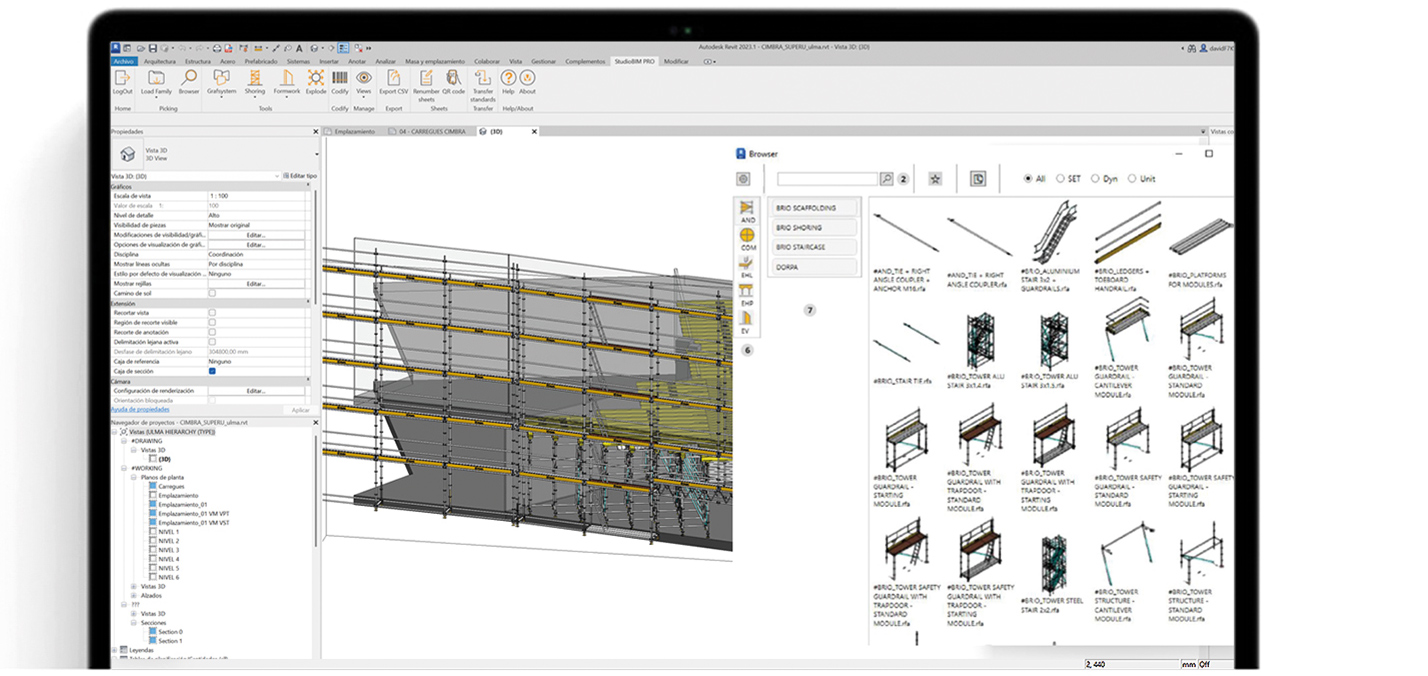Click the Ayuda de propiedades link

141,410
